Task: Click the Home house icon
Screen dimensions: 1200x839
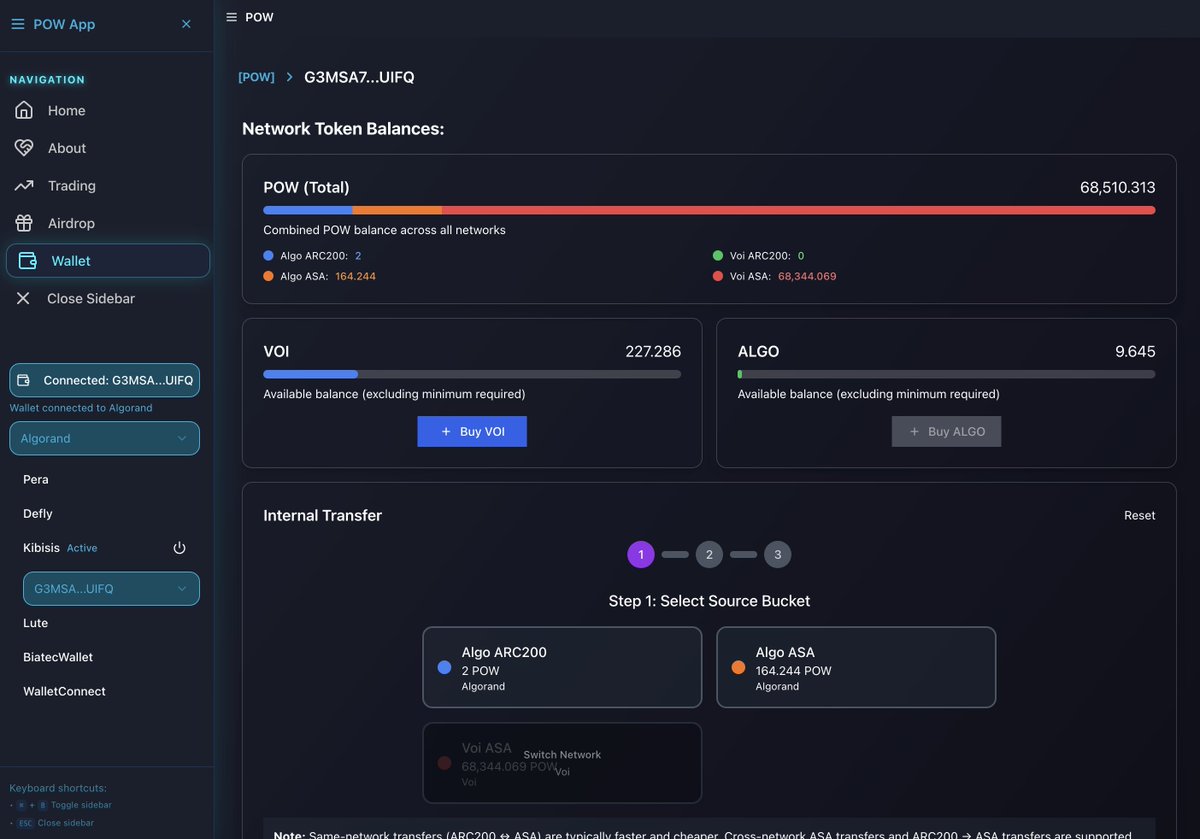Action: pos(24,110)
